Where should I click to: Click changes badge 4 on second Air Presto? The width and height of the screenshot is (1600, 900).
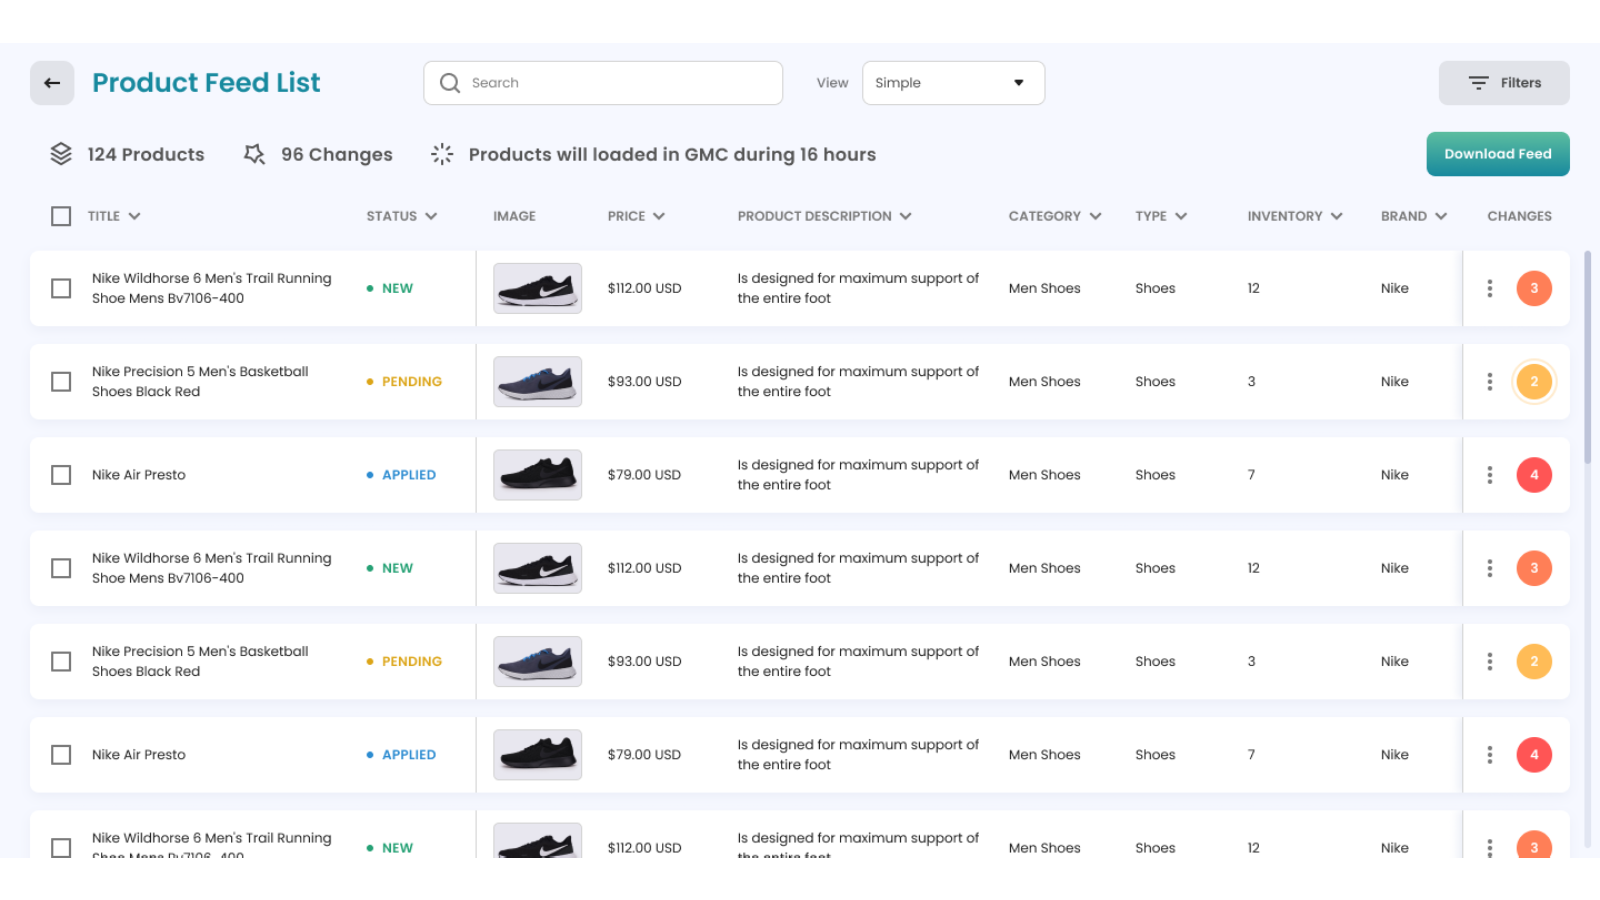tap(1534, 755)
